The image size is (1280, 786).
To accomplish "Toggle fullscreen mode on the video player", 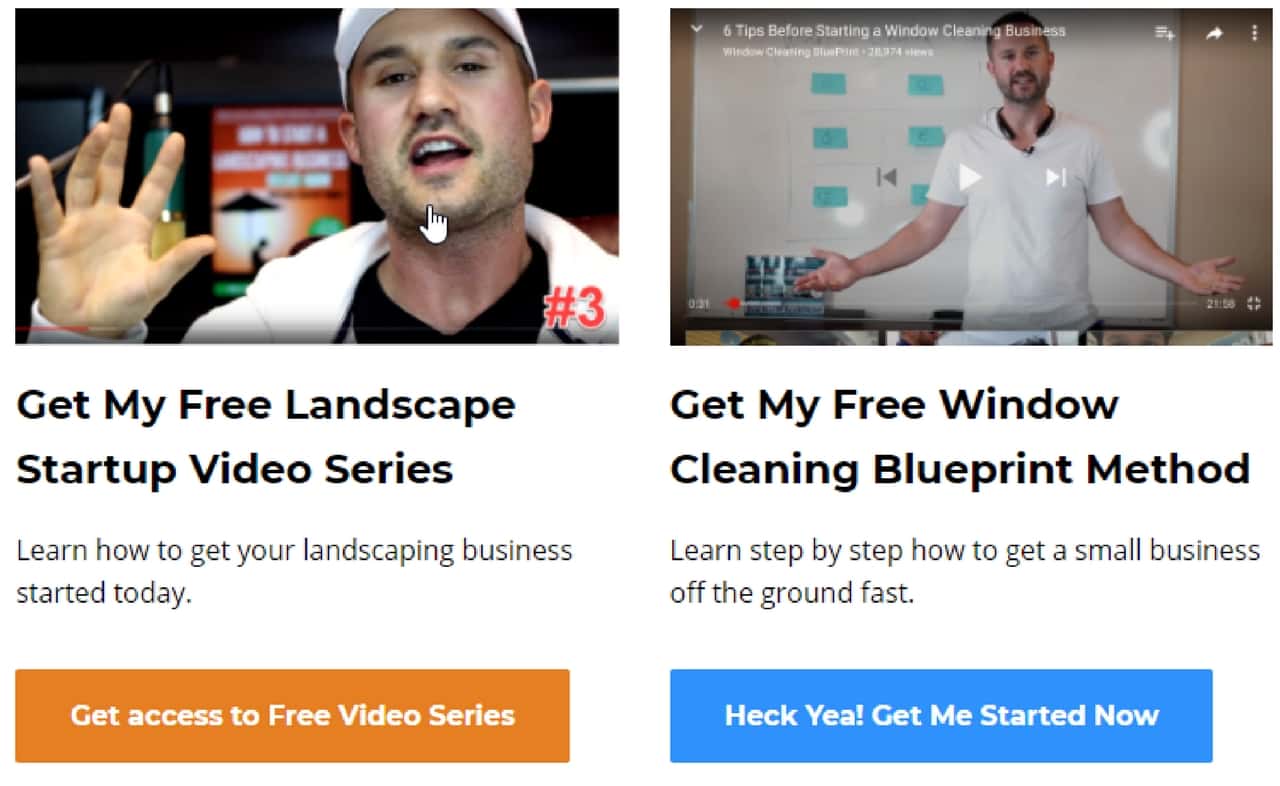I will click(1254, 304).
